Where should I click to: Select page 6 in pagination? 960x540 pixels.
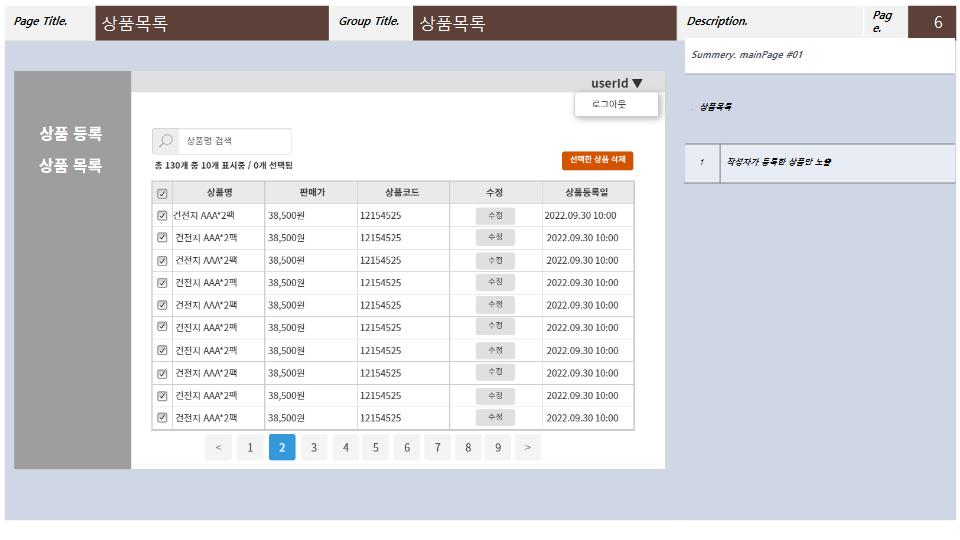point(407,448)
